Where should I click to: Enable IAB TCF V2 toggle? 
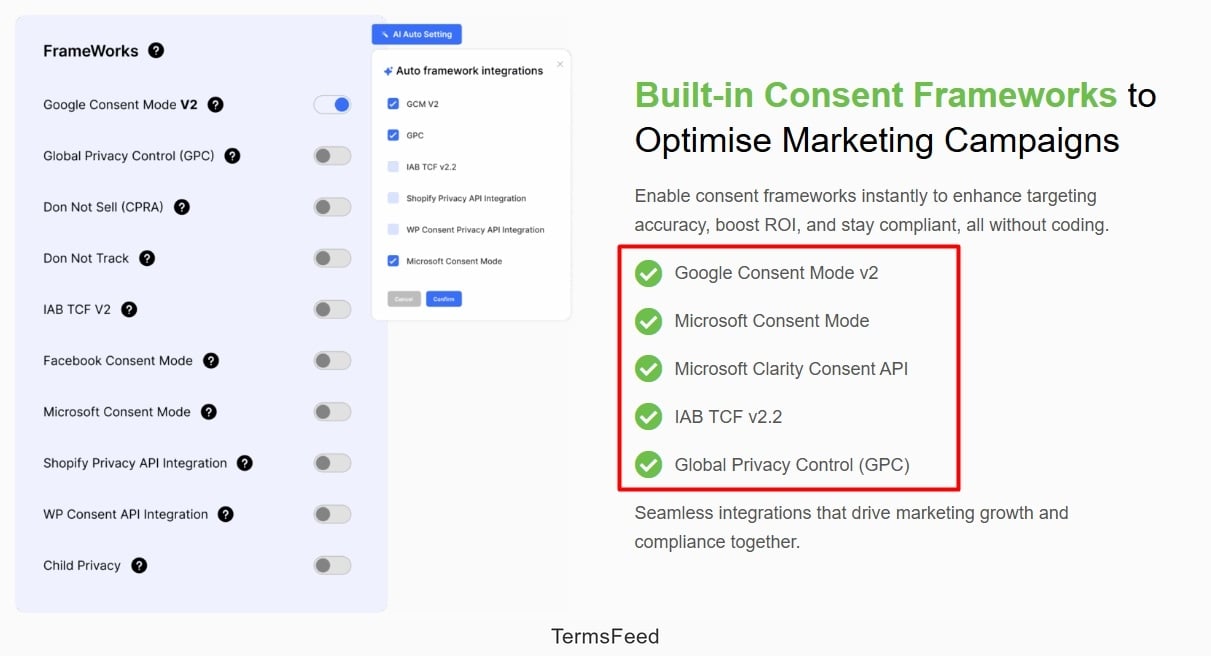pos(332,309)
